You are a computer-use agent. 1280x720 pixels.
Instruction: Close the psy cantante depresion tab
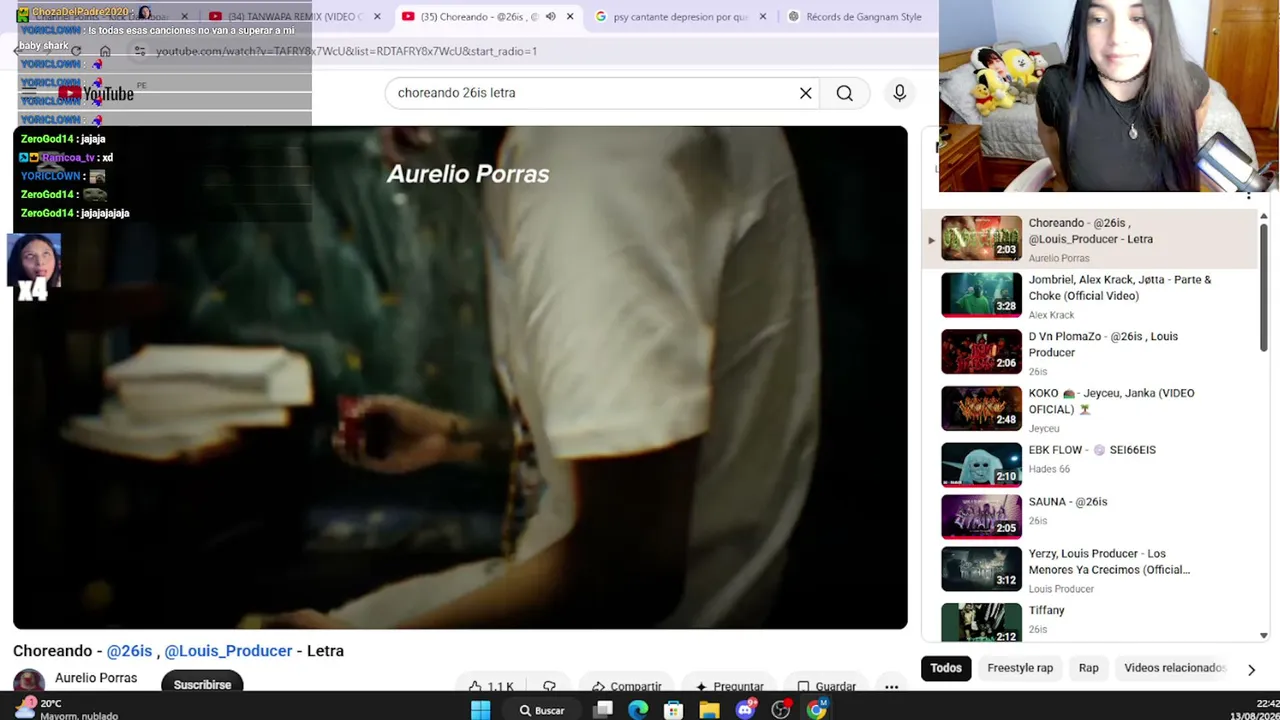(x=763, y=17)
